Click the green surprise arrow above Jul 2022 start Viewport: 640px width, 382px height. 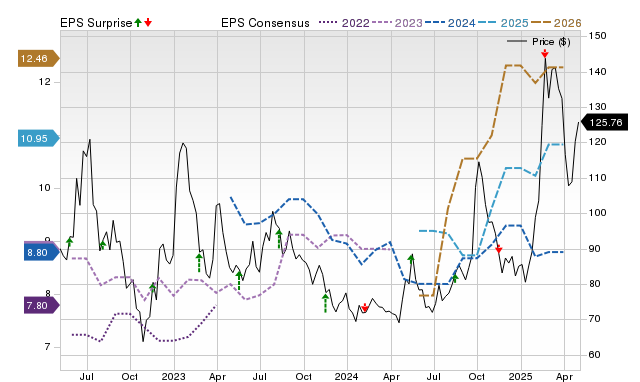(69, 242)
